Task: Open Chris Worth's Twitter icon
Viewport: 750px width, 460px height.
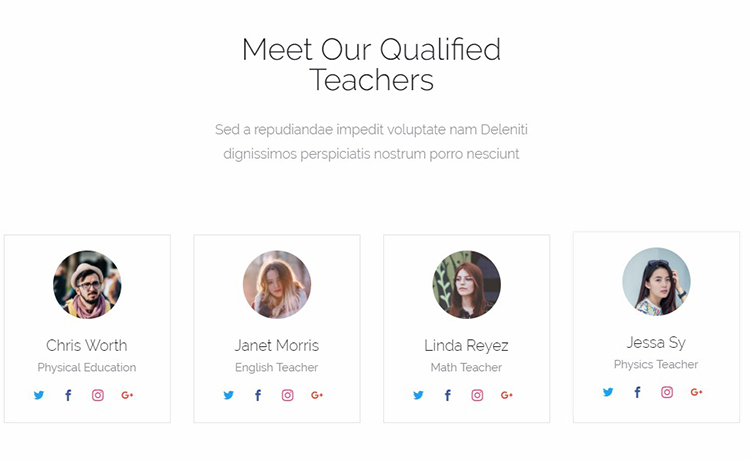Action: (39, 395)
